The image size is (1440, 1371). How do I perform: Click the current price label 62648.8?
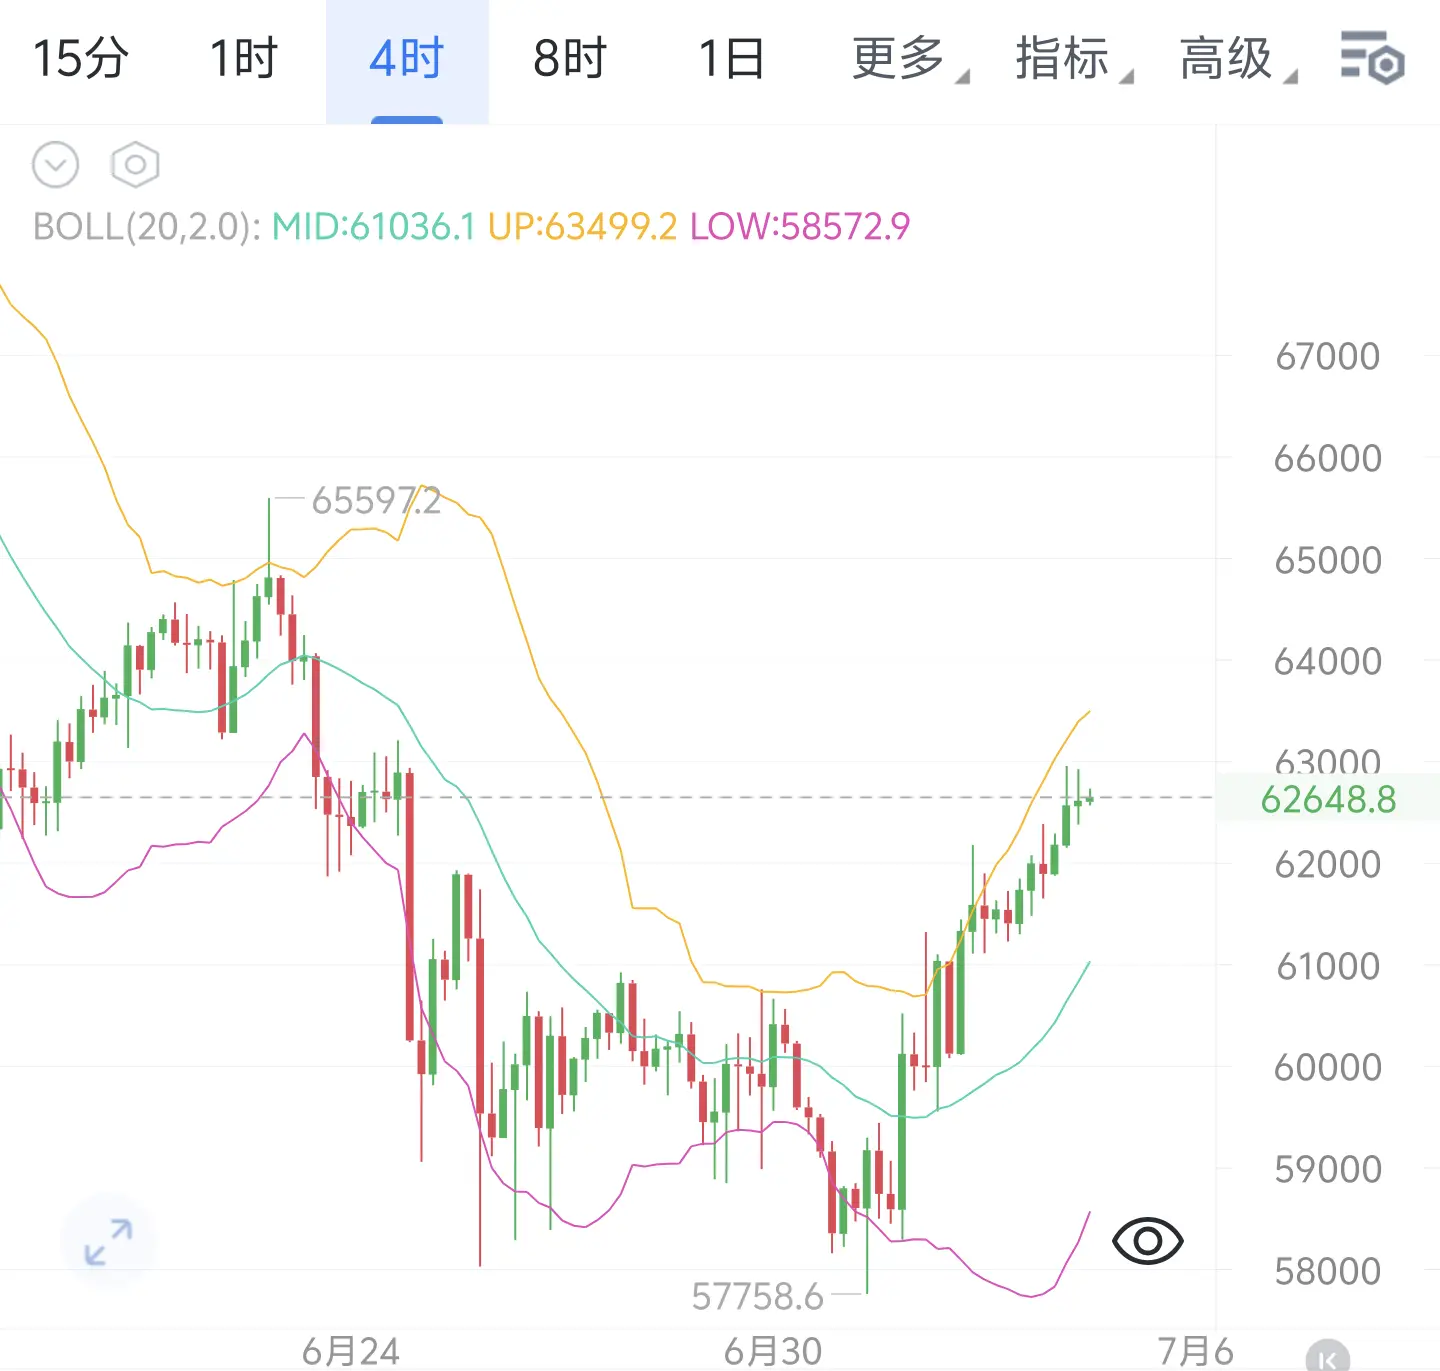pyautogui.click(x=1328, y=799)
